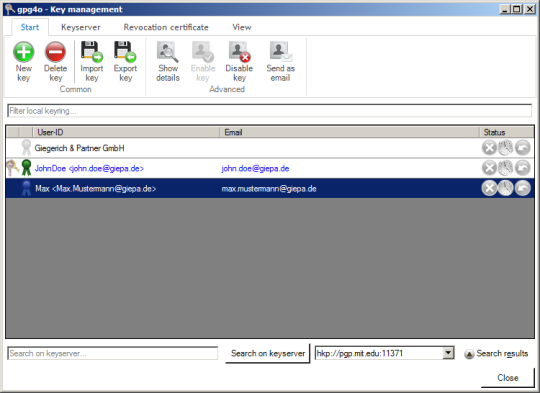Maximize the Key management window
Screen dimensions: 540x393
pyautogui.click(x=517, y=9)
